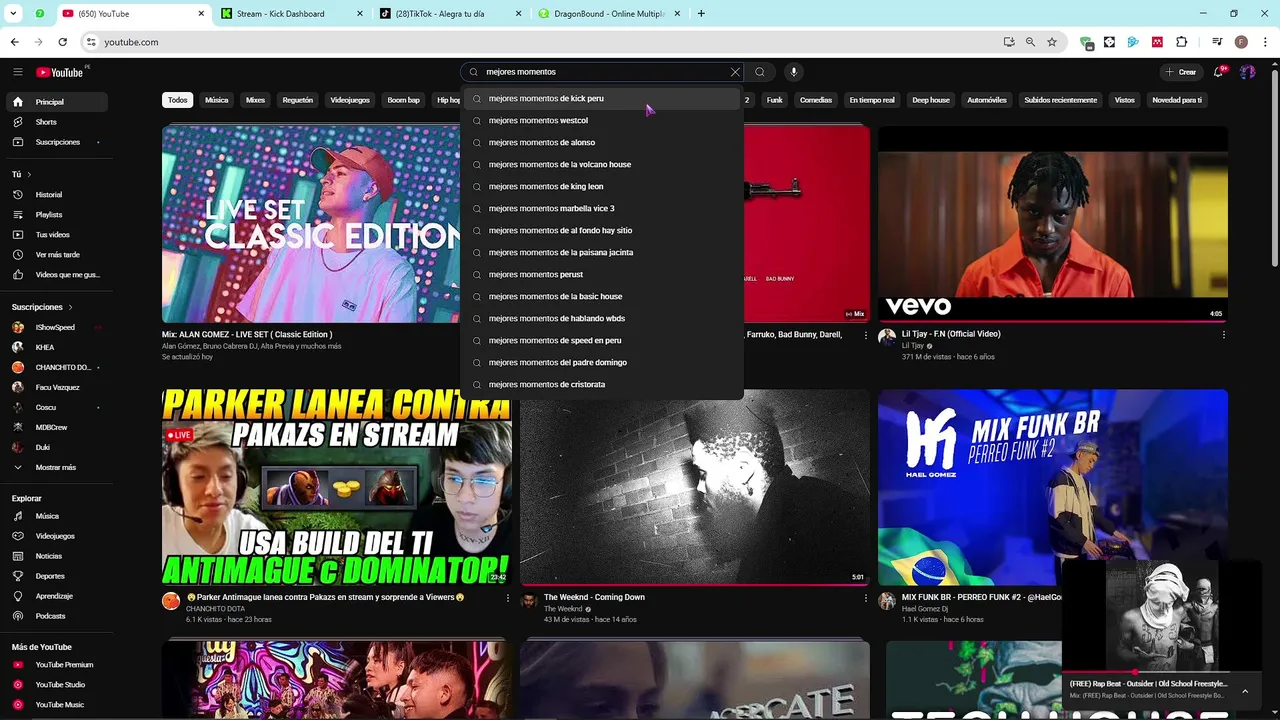Open options for Lil Tjay F.N video
This screenshot has width=1280, height=720.
(x=1223, y=335)
